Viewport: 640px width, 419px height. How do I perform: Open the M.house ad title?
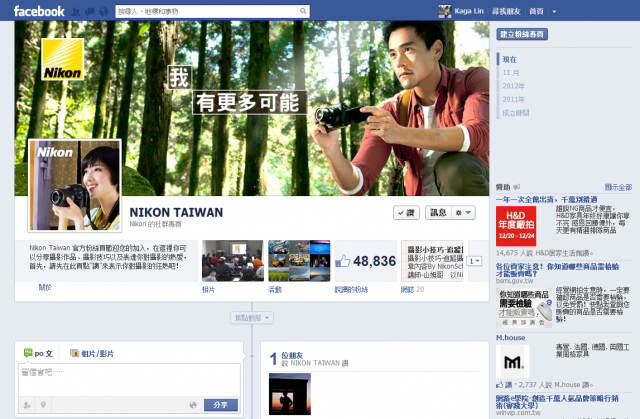pos(511,338)
